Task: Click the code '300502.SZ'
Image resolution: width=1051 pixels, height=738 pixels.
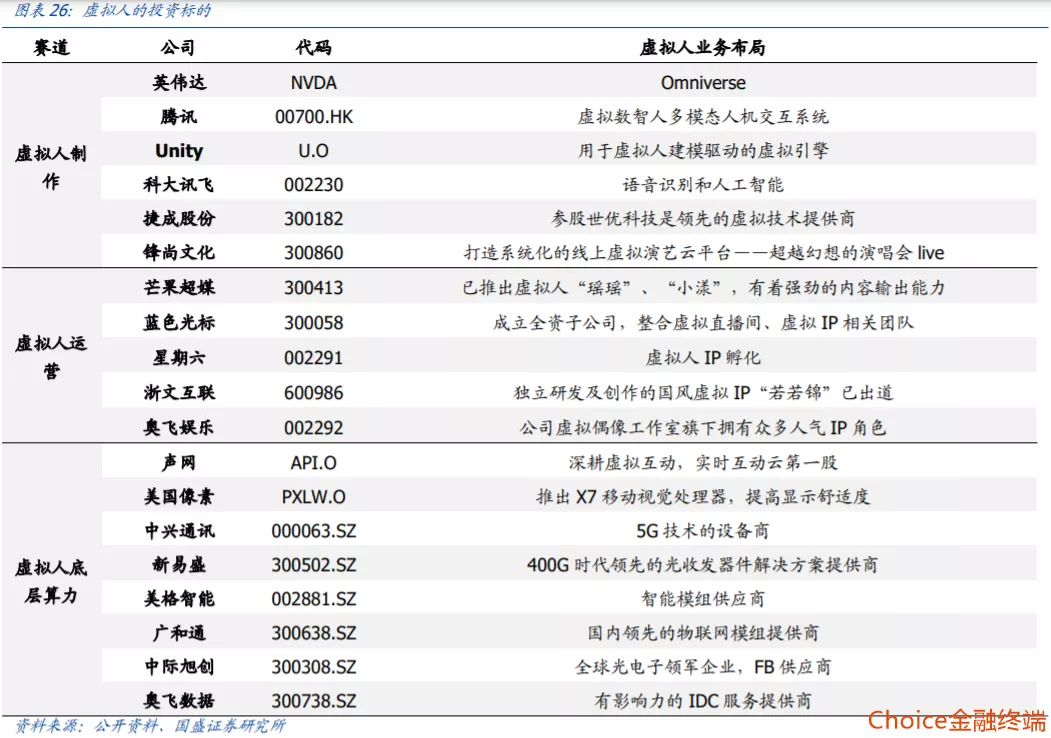Action: pyautogui.click(x=314, y=566)
